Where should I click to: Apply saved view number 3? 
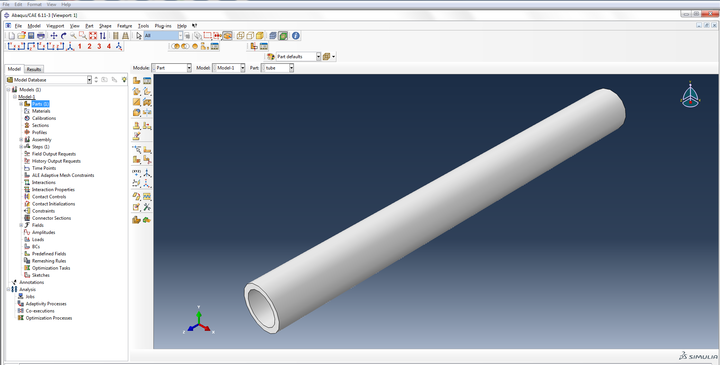(99, 46)
